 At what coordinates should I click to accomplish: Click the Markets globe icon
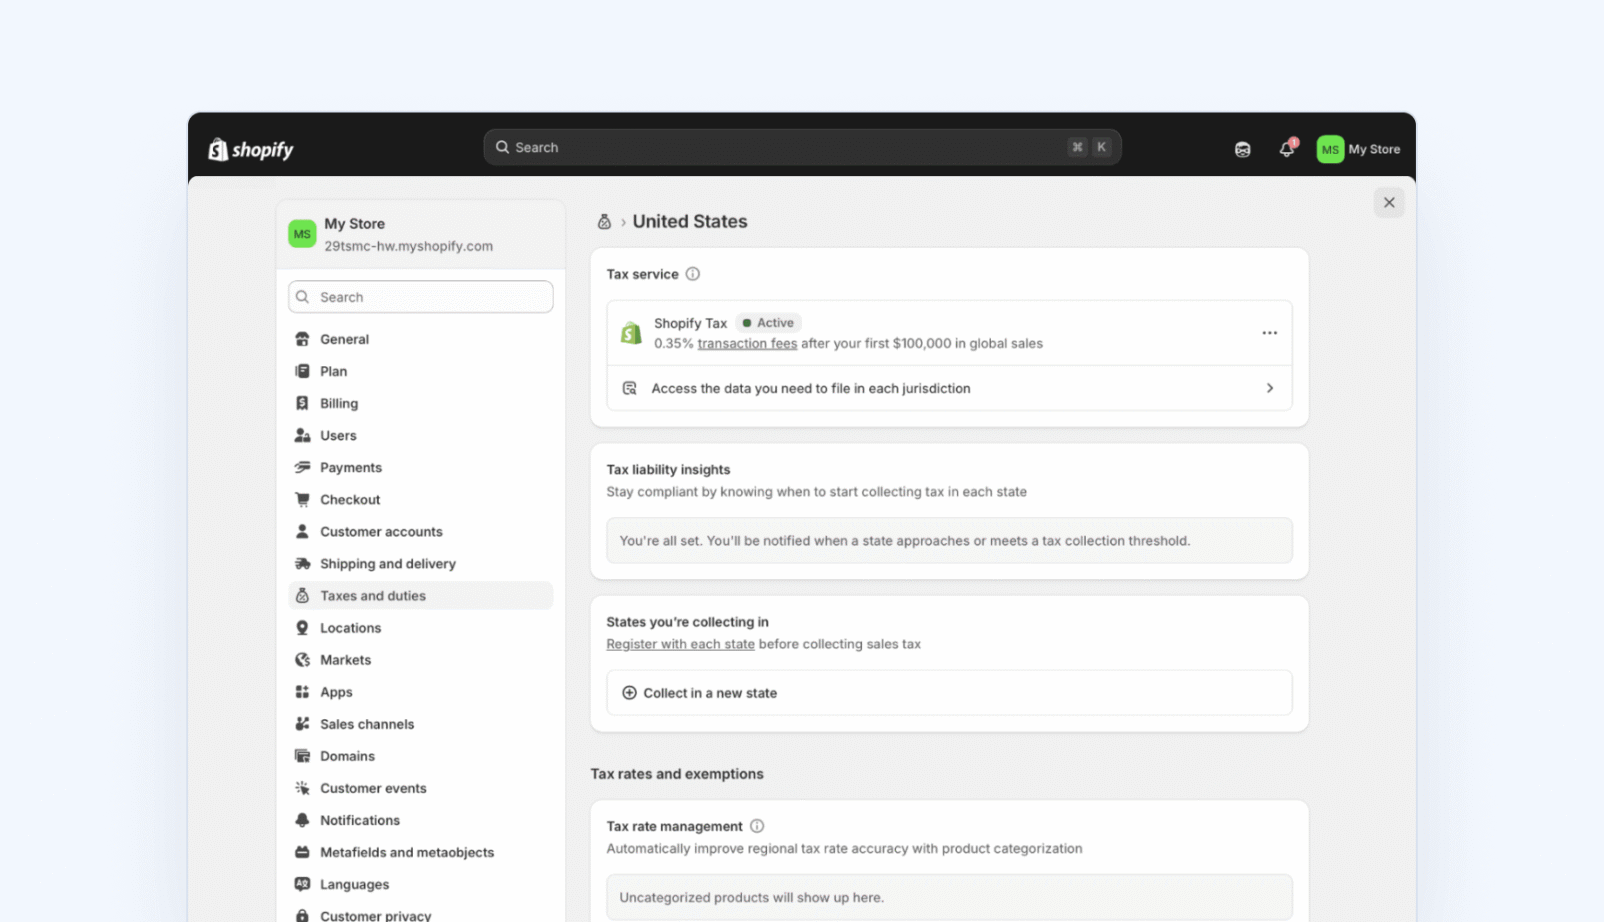(302, 659)
